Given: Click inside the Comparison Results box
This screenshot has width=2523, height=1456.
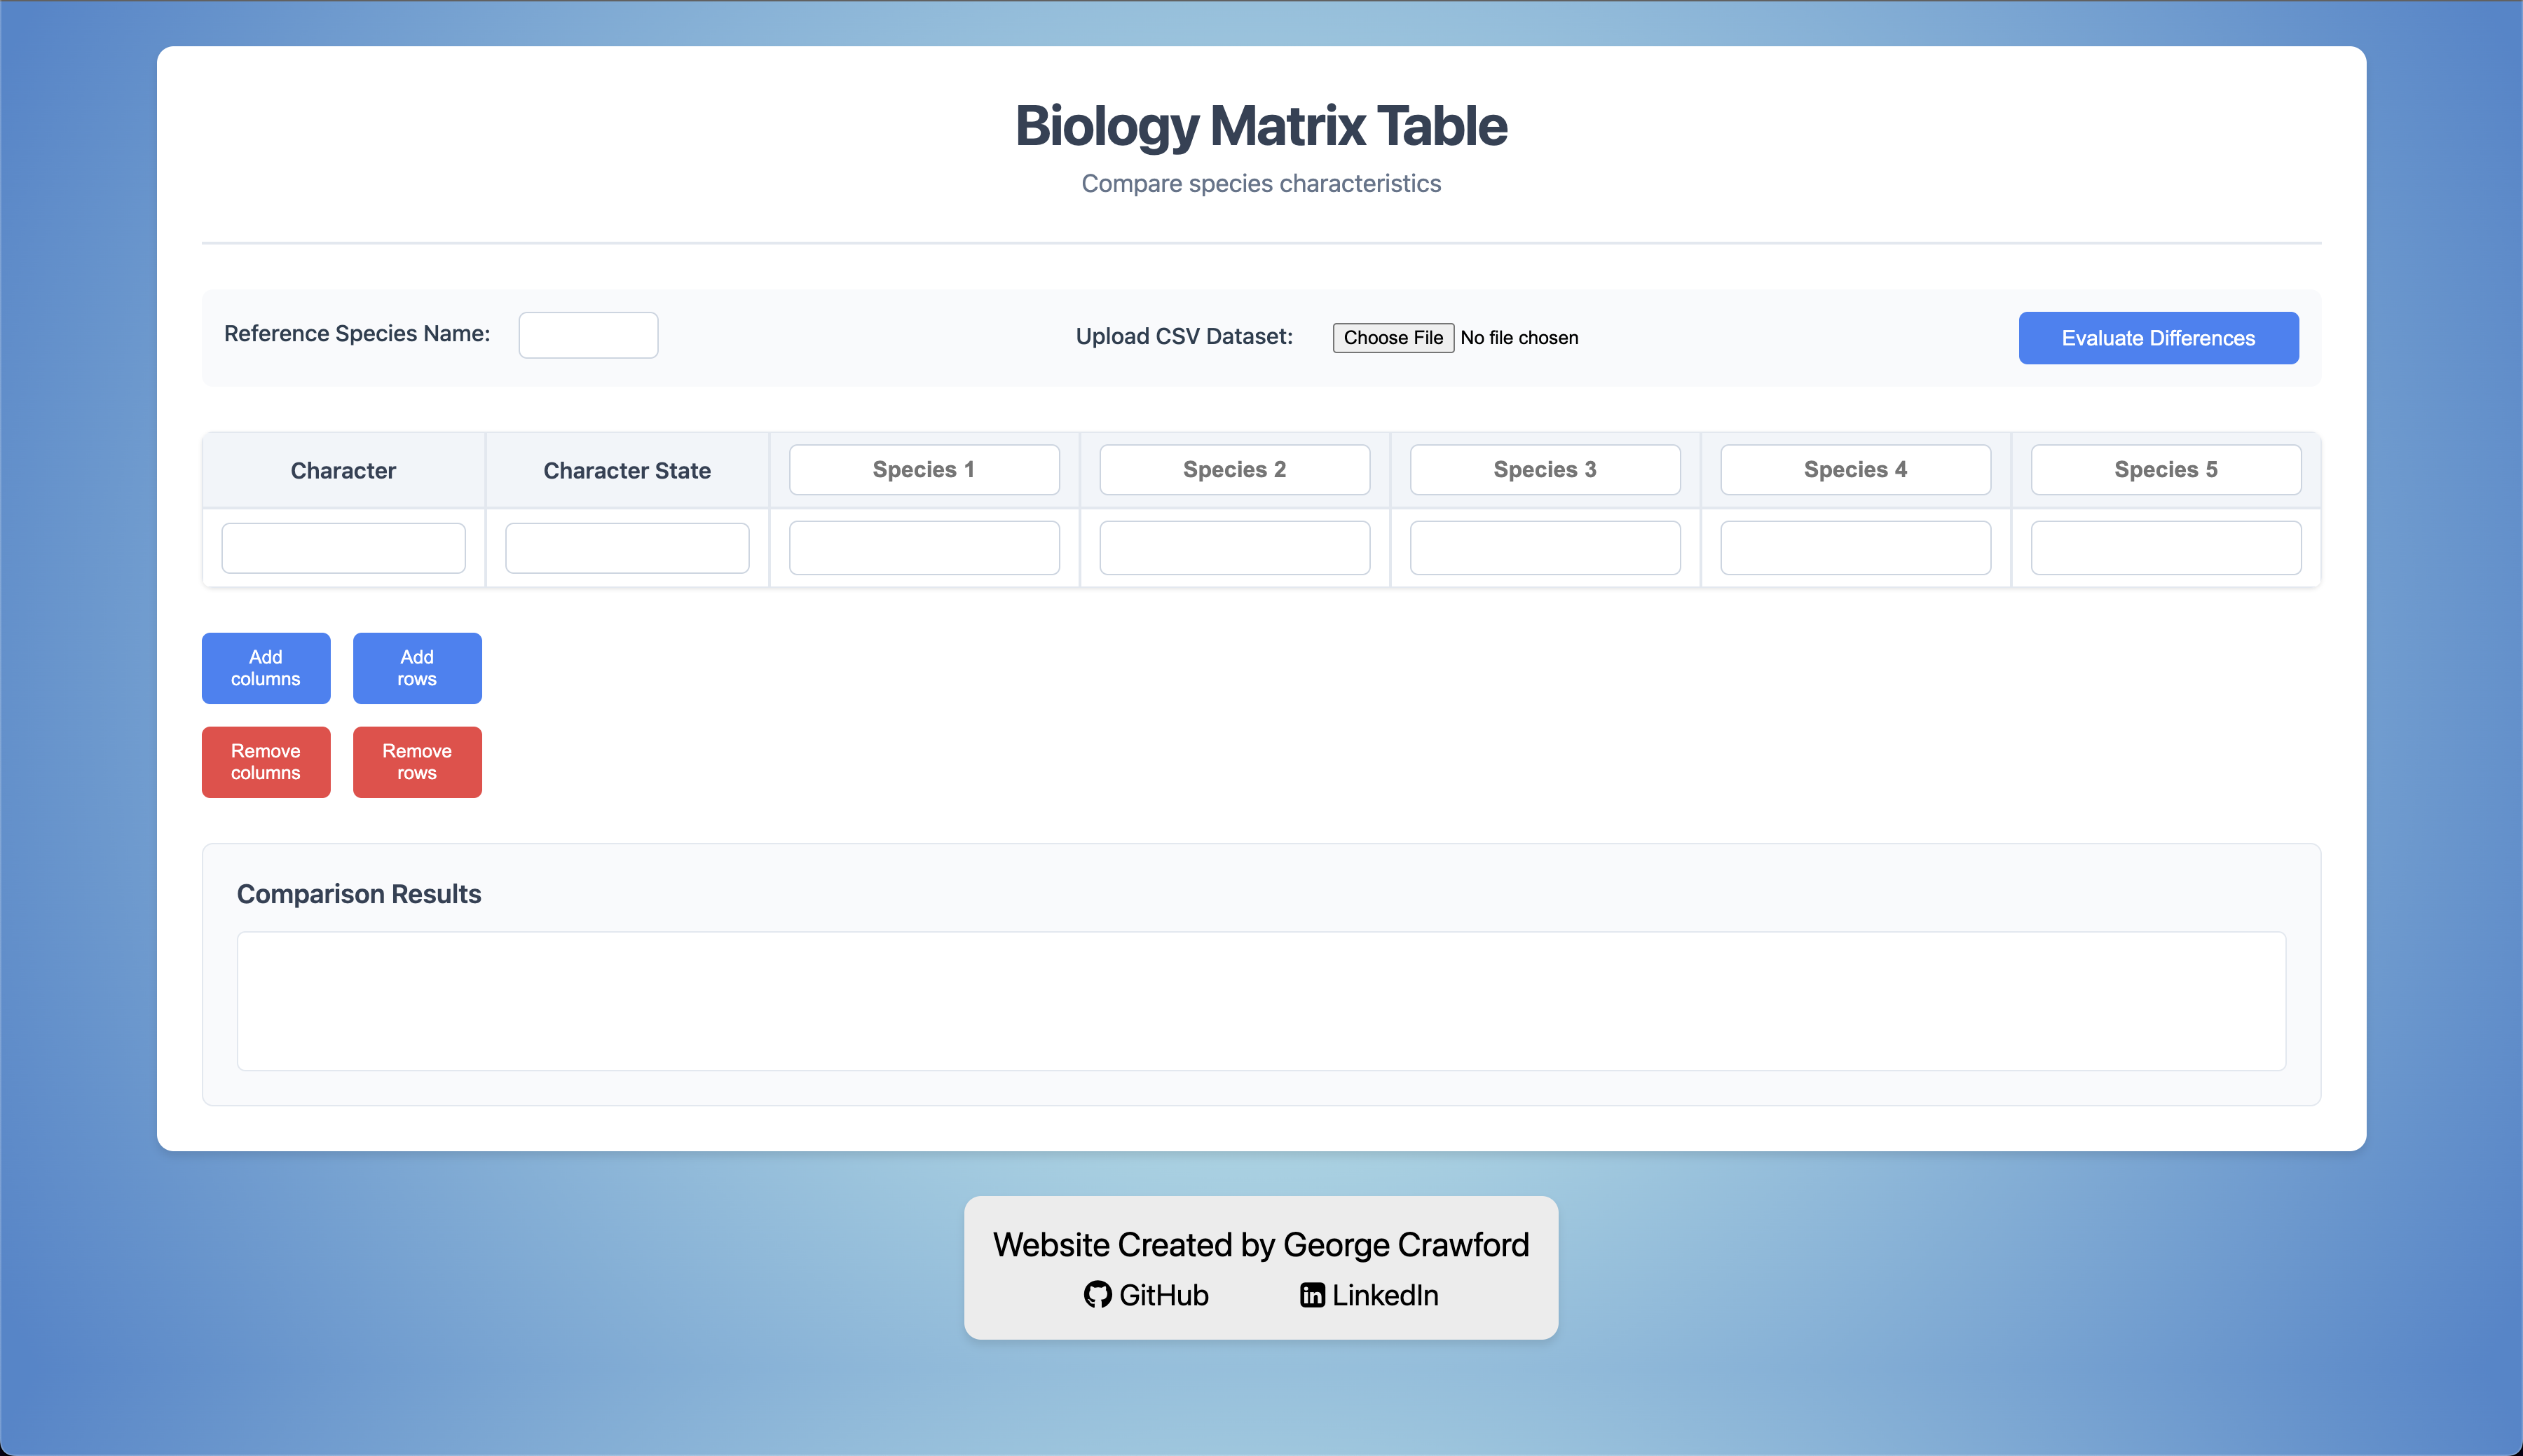Looking at the screenshot, I should (x=1260, y=1001).
